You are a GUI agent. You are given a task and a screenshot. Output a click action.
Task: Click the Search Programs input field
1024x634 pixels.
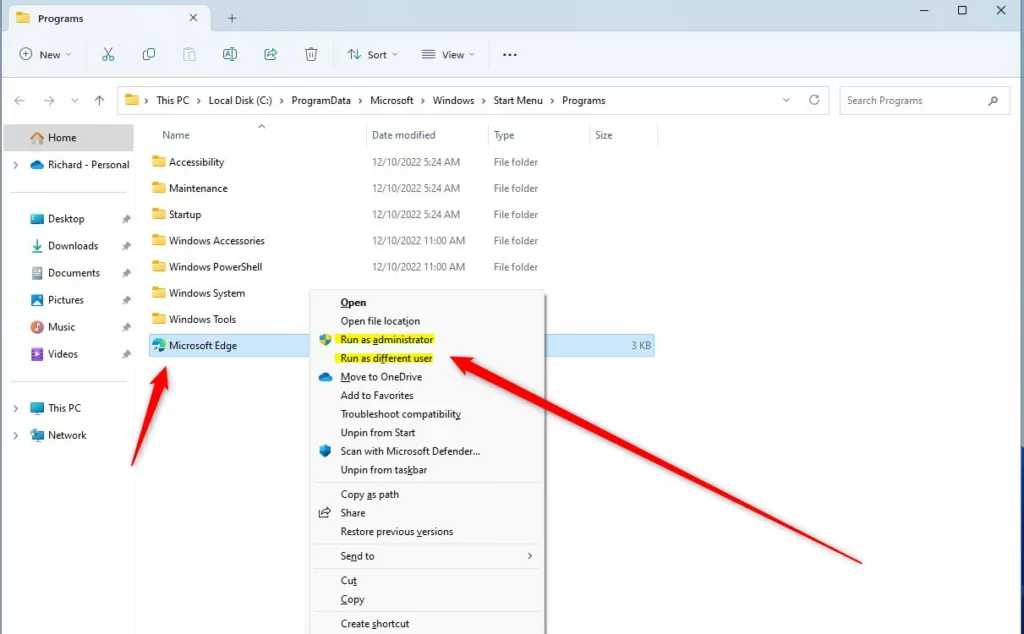pos(912,100)
